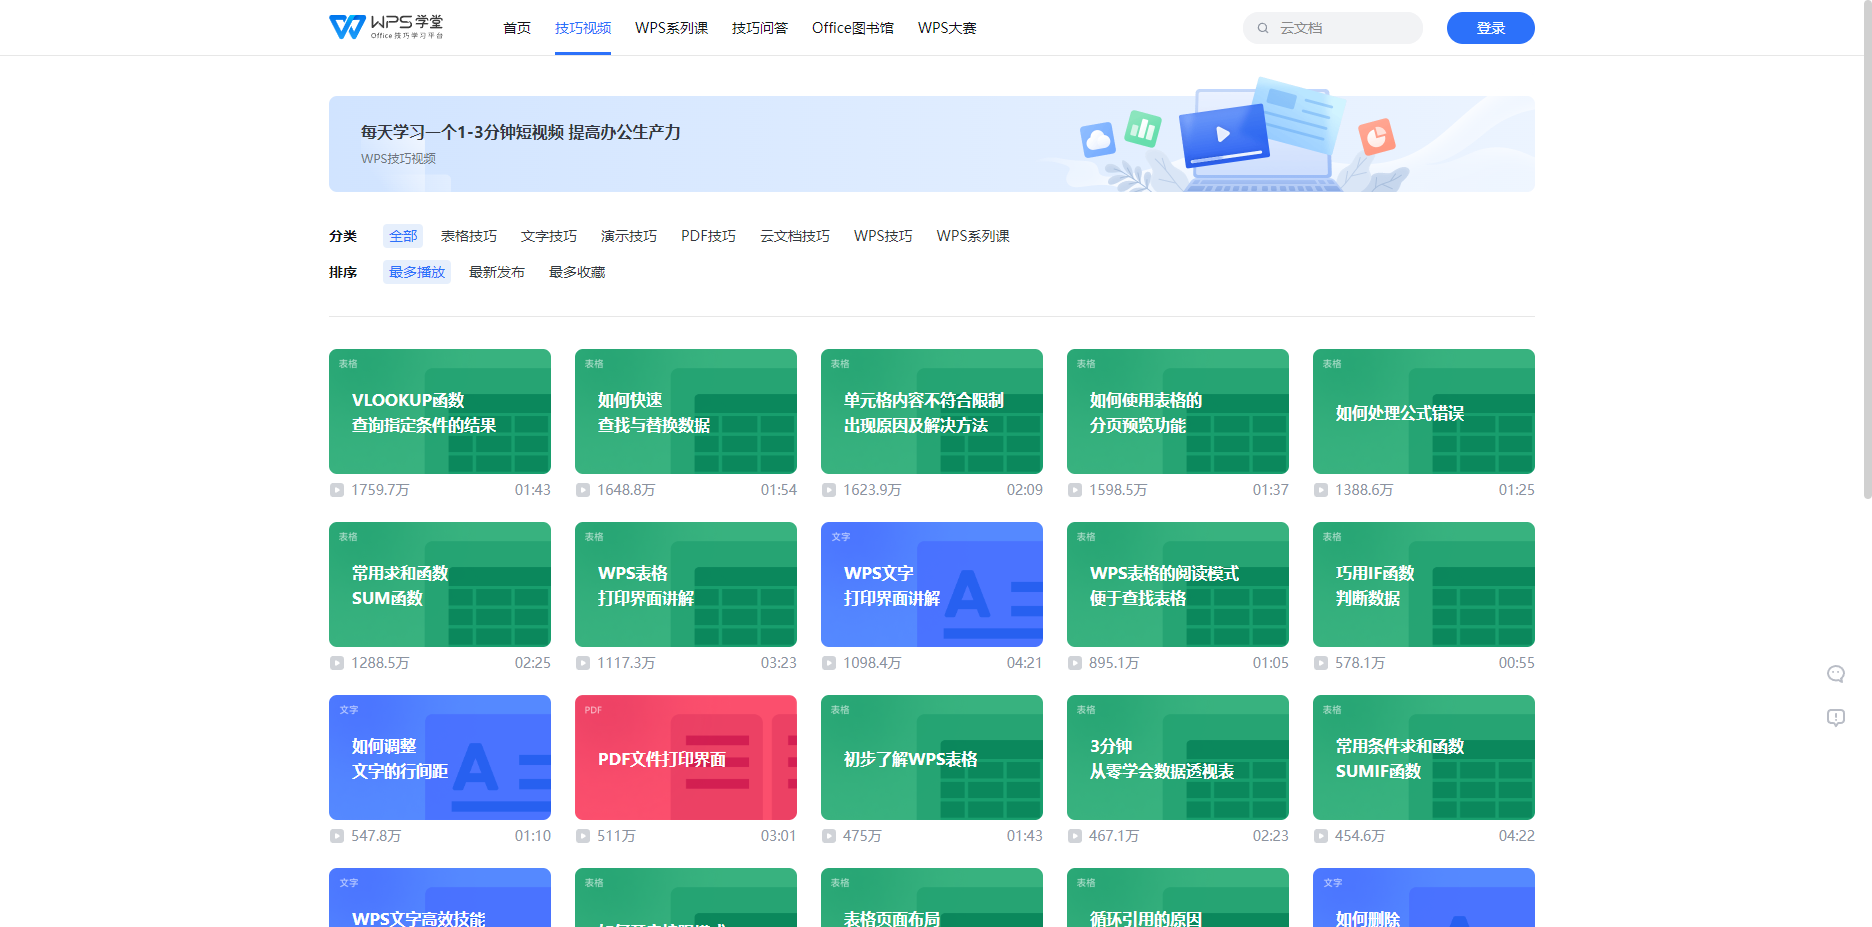Viewport: 1872px width, 927px height.
Task: Open the 技巧视频 navigation tab
Action: pyautogui.click(x=583, y=28)
